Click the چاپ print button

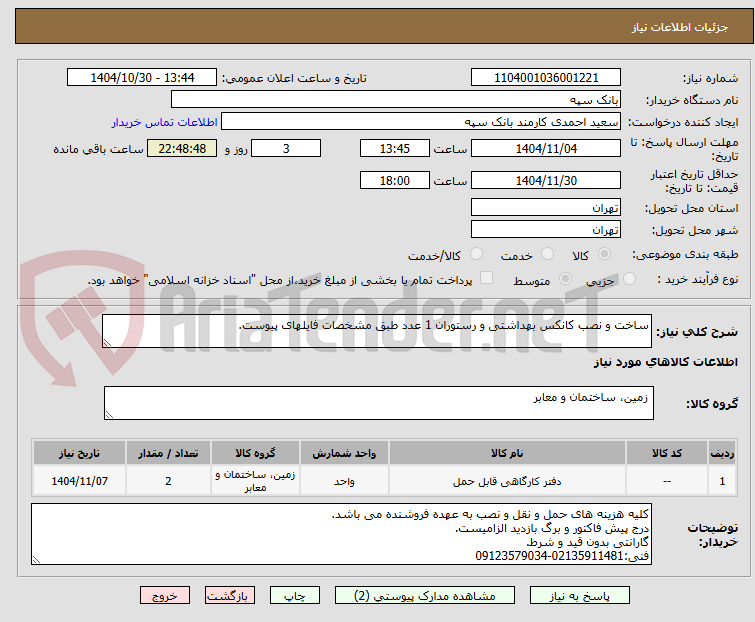click(x=295, y=596)
